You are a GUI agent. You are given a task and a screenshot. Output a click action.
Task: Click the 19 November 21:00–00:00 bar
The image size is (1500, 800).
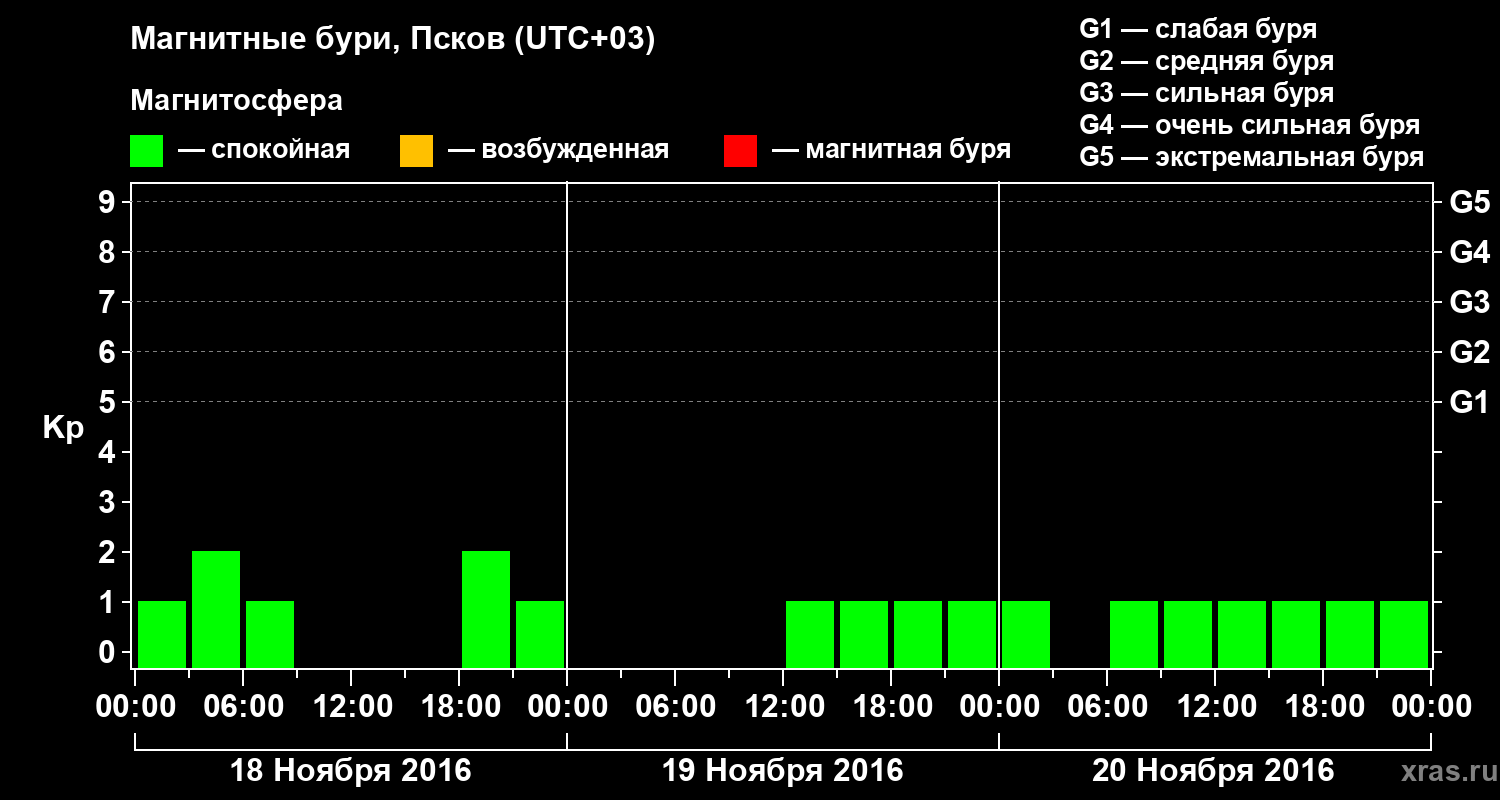(972, 634)
